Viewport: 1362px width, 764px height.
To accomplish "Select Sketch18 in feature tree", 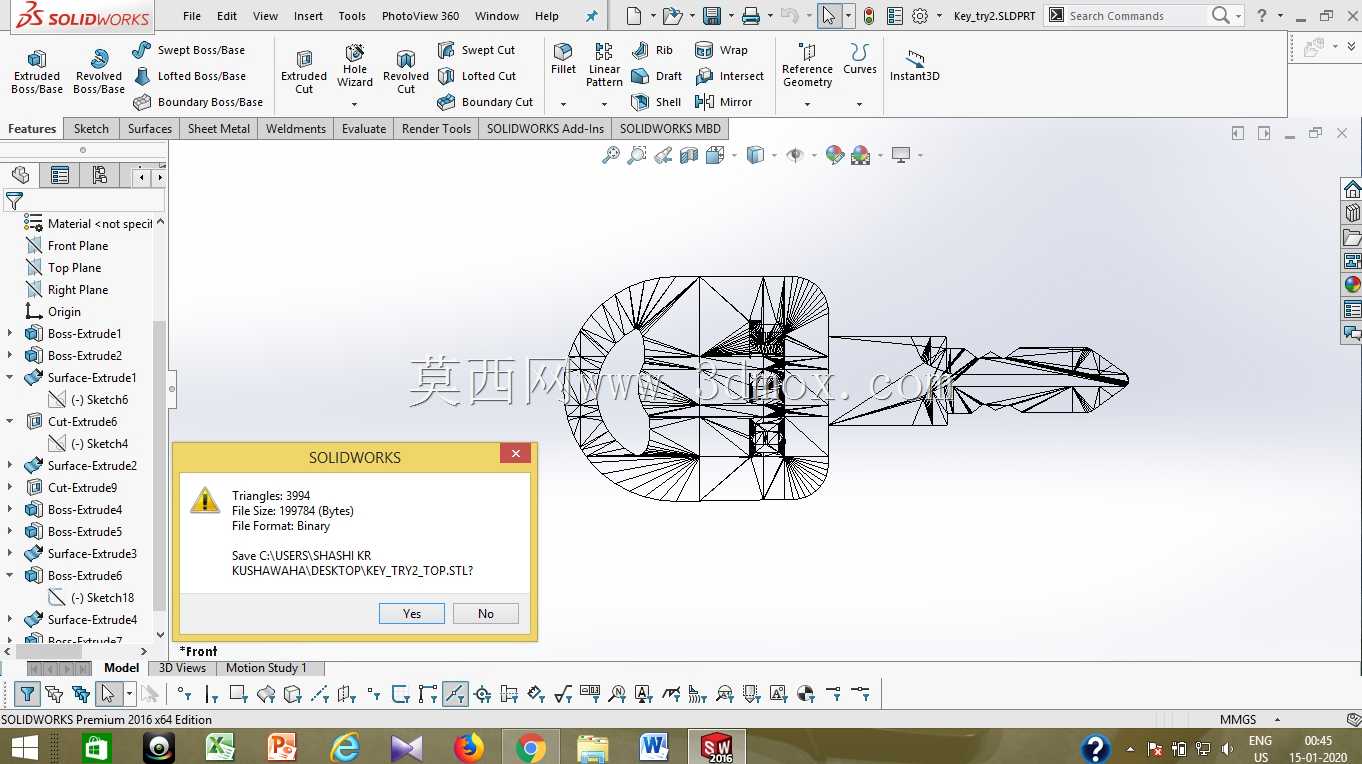I will [x=90, y=598].
